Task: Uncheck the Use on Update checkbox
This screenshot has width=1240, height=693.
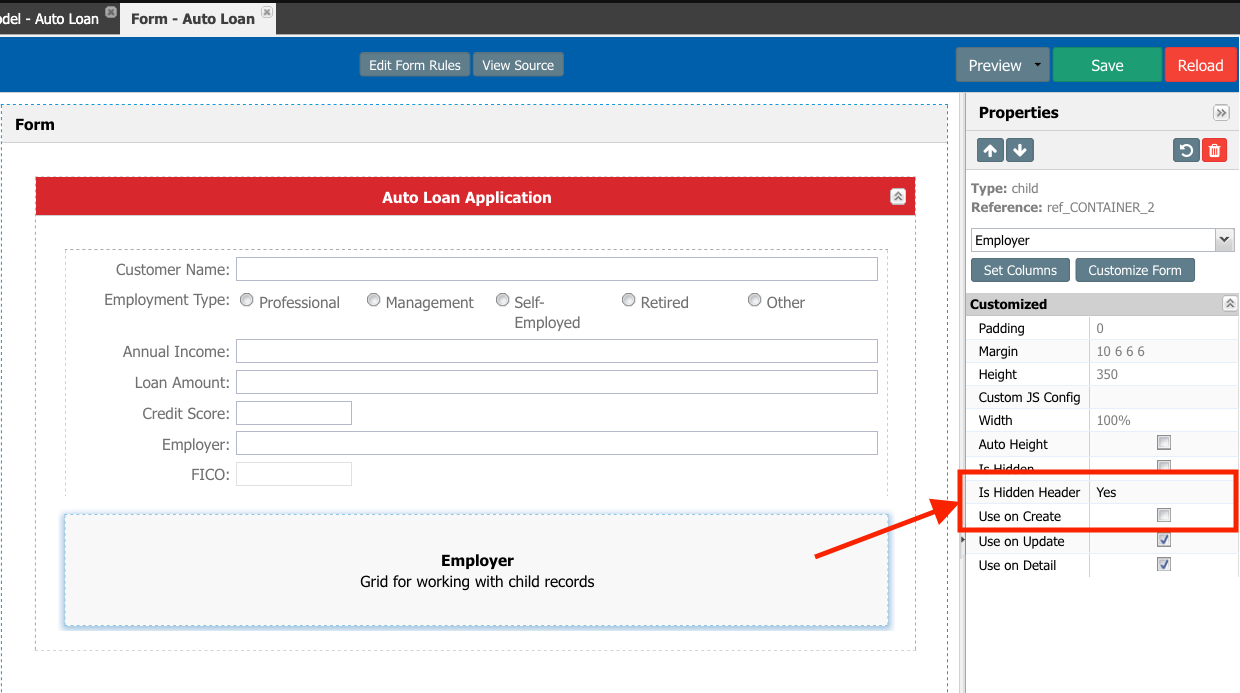Action: [1163, 540]
